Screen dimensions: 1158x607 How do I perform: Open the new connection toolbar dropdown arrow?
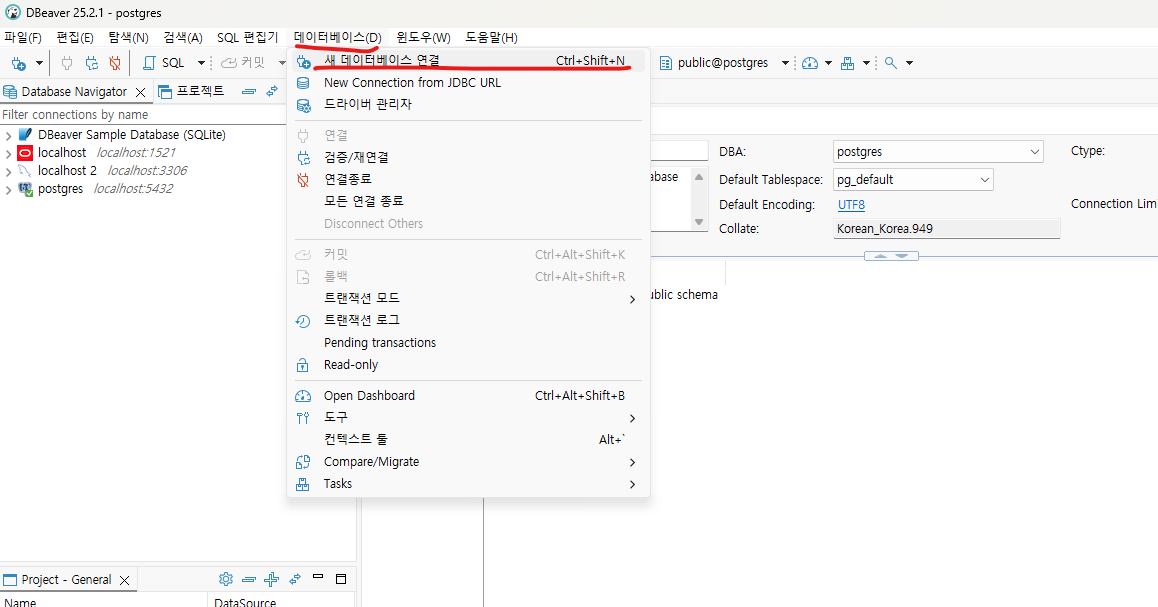point(39,64)
